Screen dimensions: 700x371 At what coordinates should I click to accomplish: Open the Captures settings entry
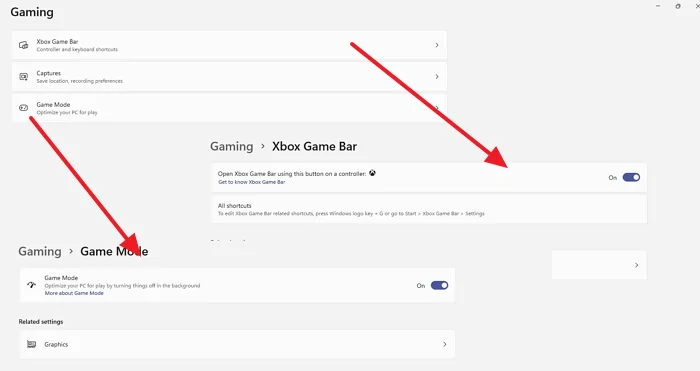click(x=229, y=77)
